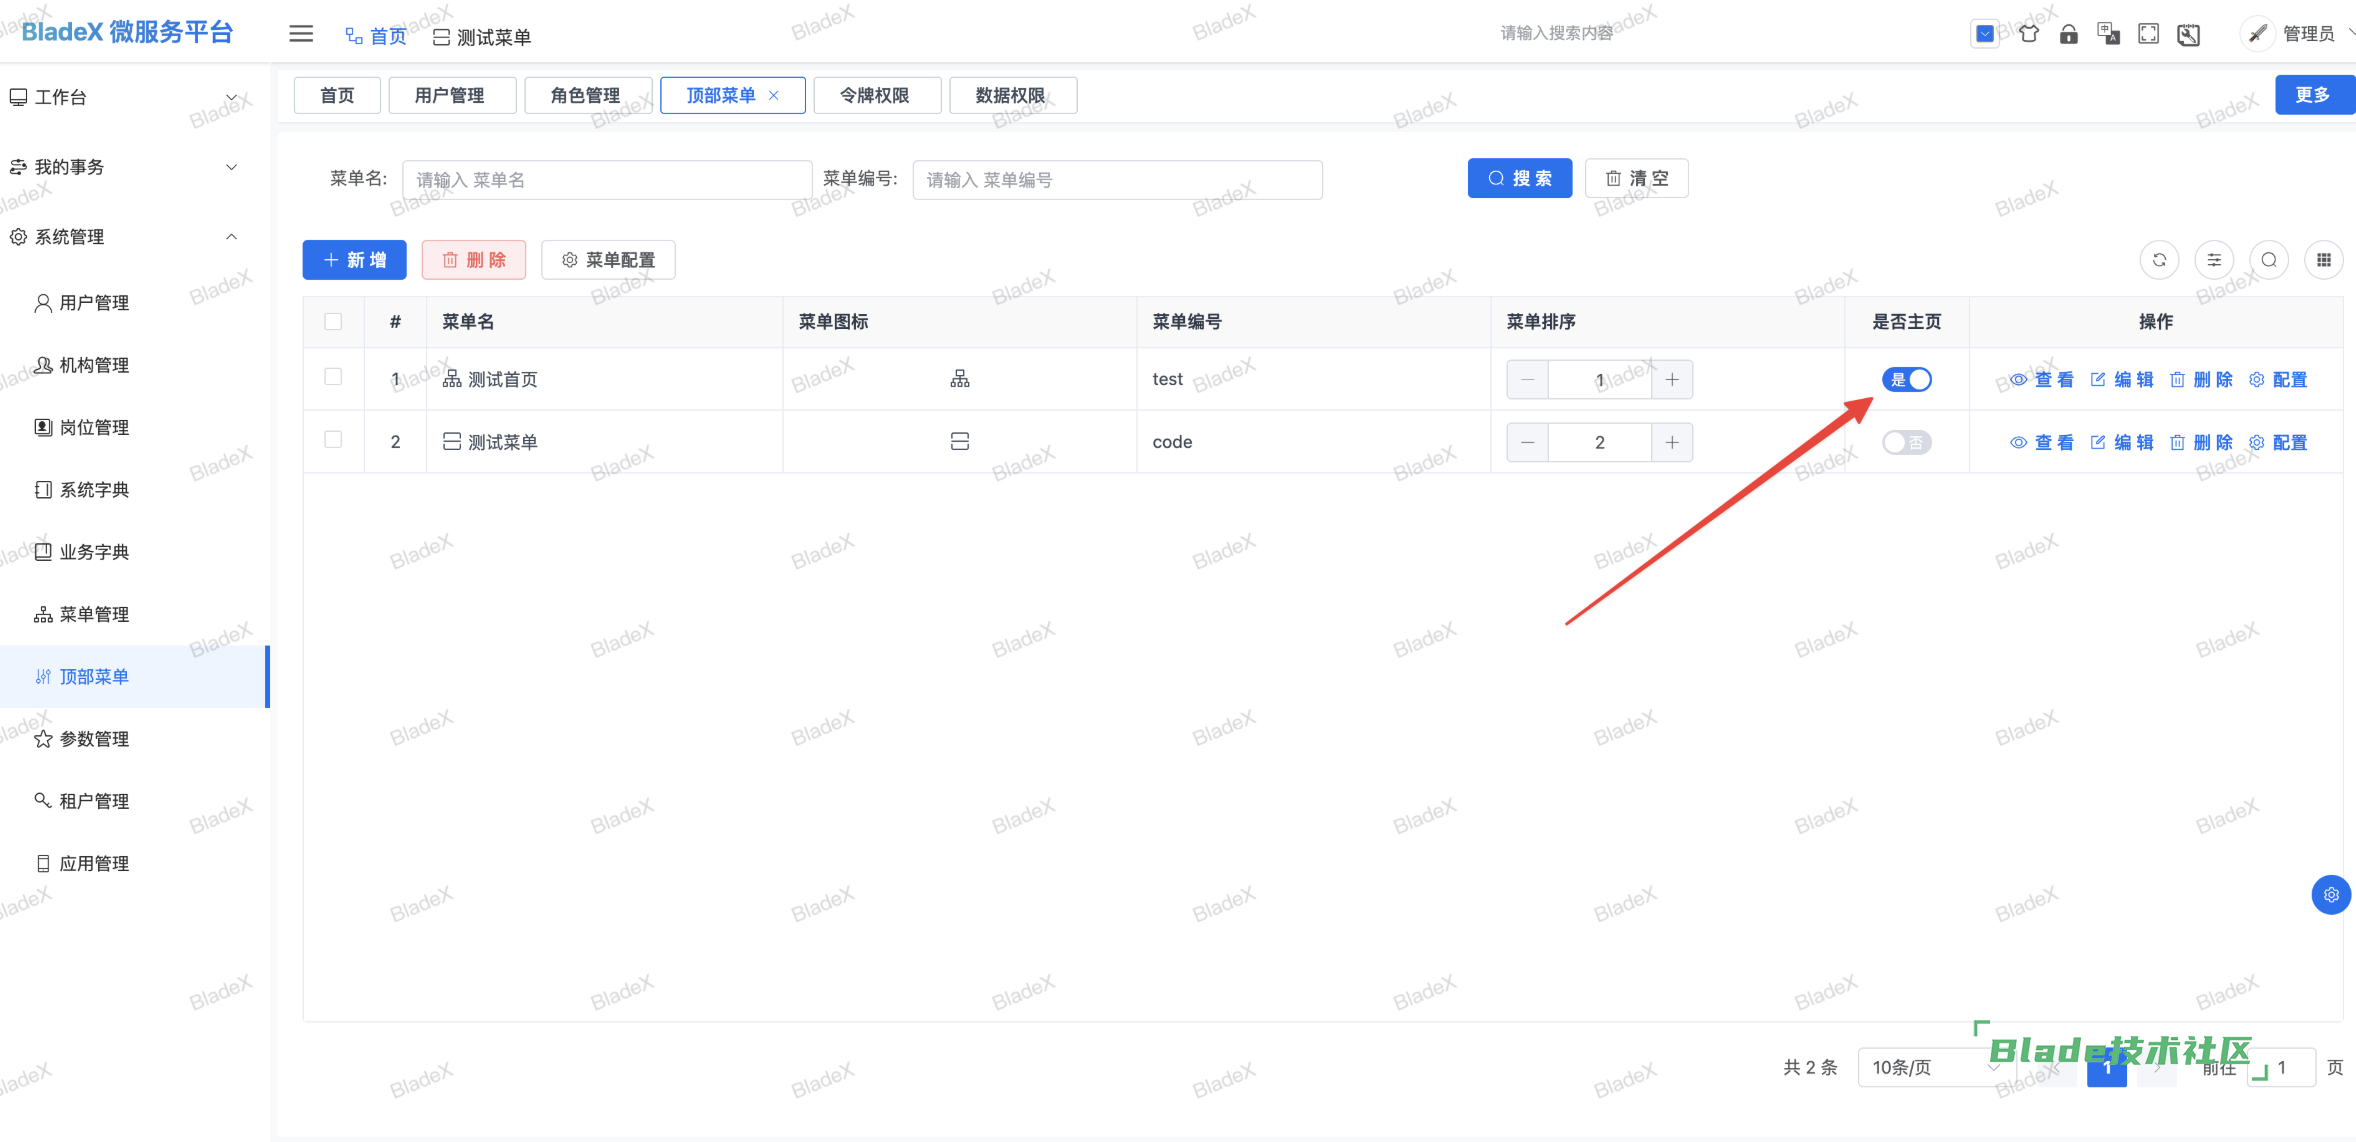Click the hamburger sidebar collapse icon
2356x1142 pixels.
coord(301,34)
